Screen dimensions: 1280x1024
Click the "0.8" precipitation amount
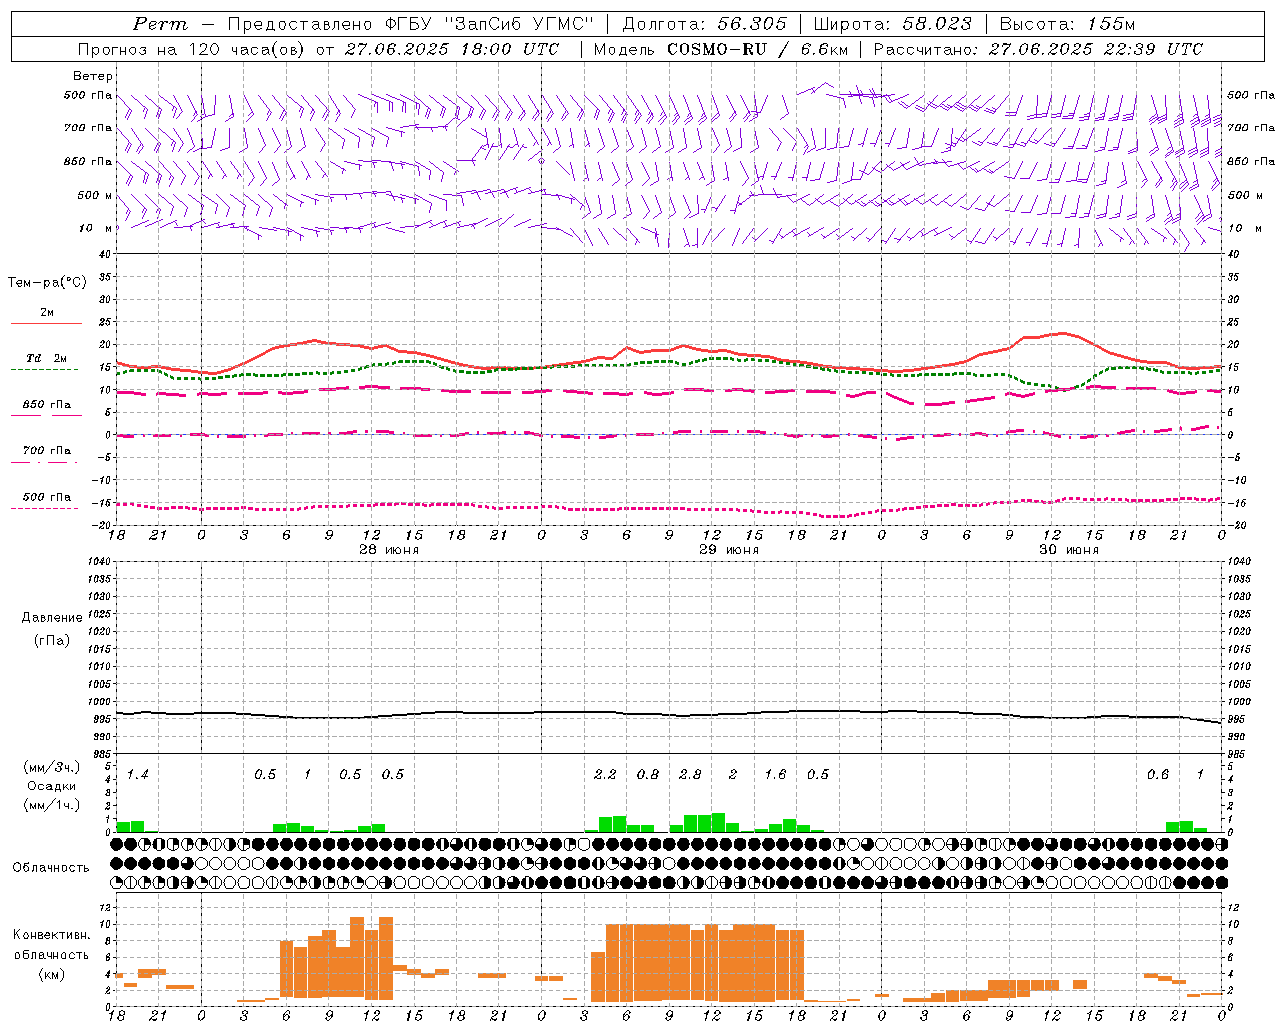[648, 774]
